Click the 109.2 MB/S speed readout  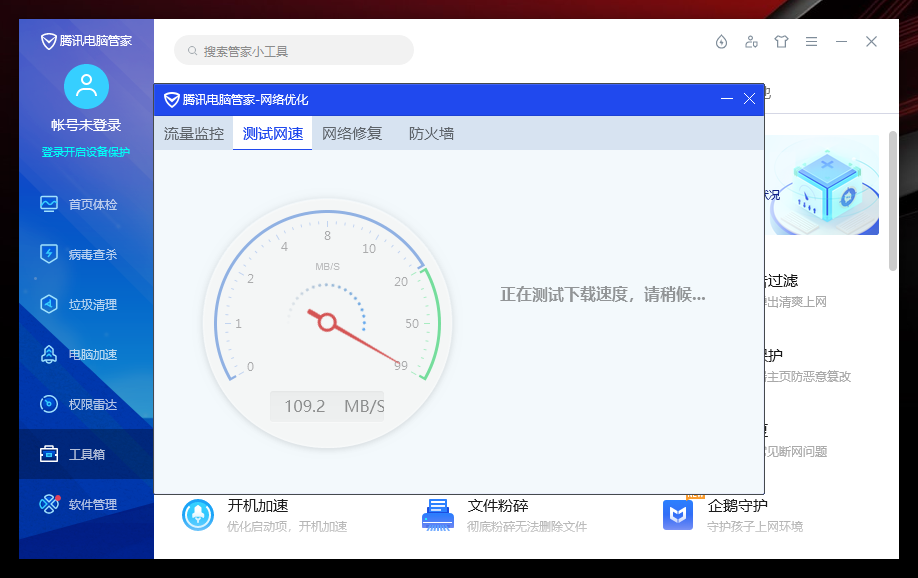tap(327, 406)
